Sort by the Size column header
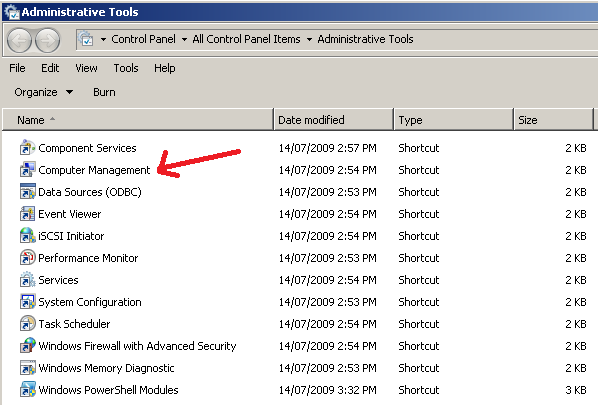The width and height of the screenshot is (598, 405). coord(553,120)
